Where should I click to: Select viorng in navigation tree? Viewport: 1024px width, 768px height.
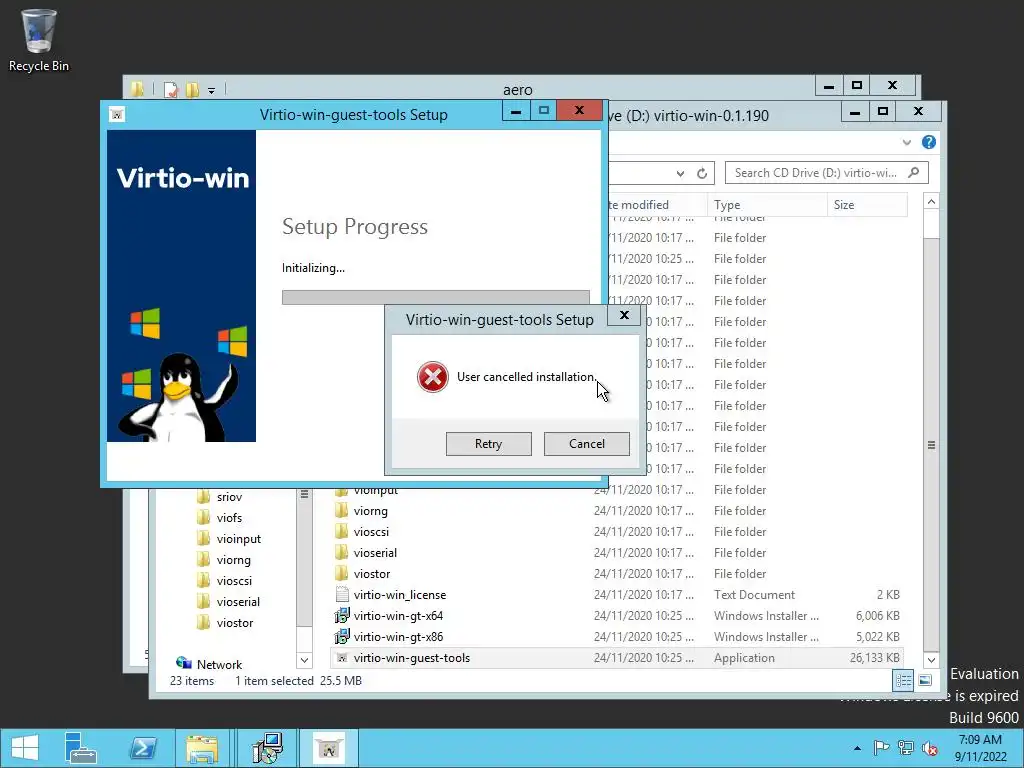pos(233,560)
